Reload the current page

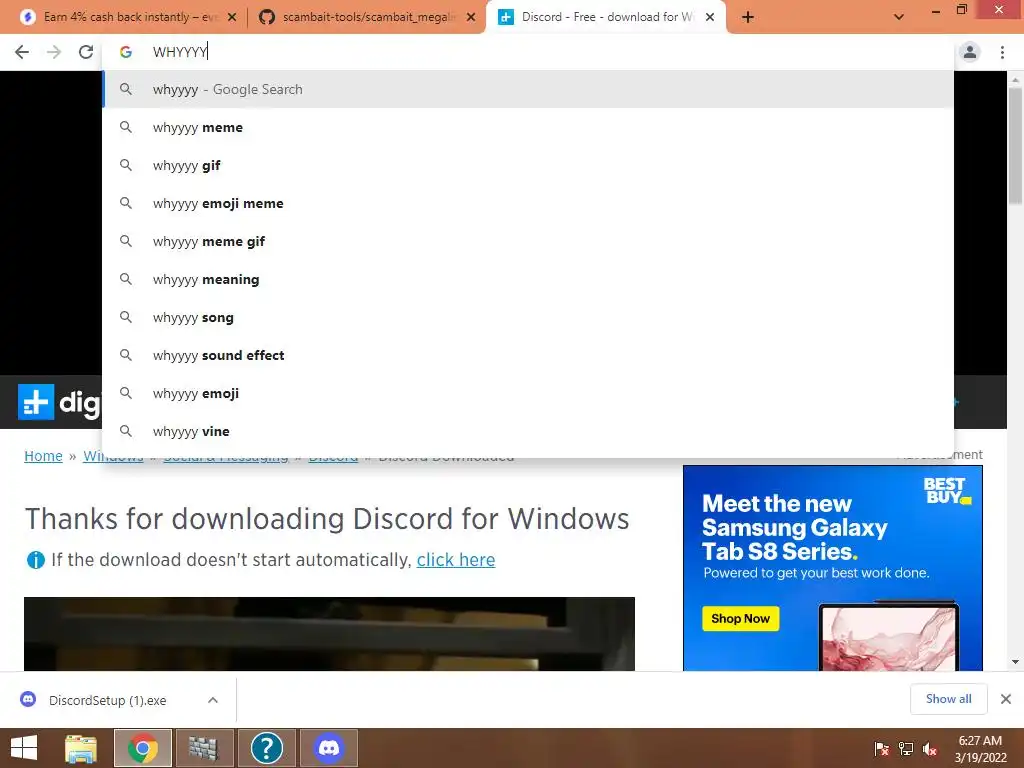pos(86,52)
